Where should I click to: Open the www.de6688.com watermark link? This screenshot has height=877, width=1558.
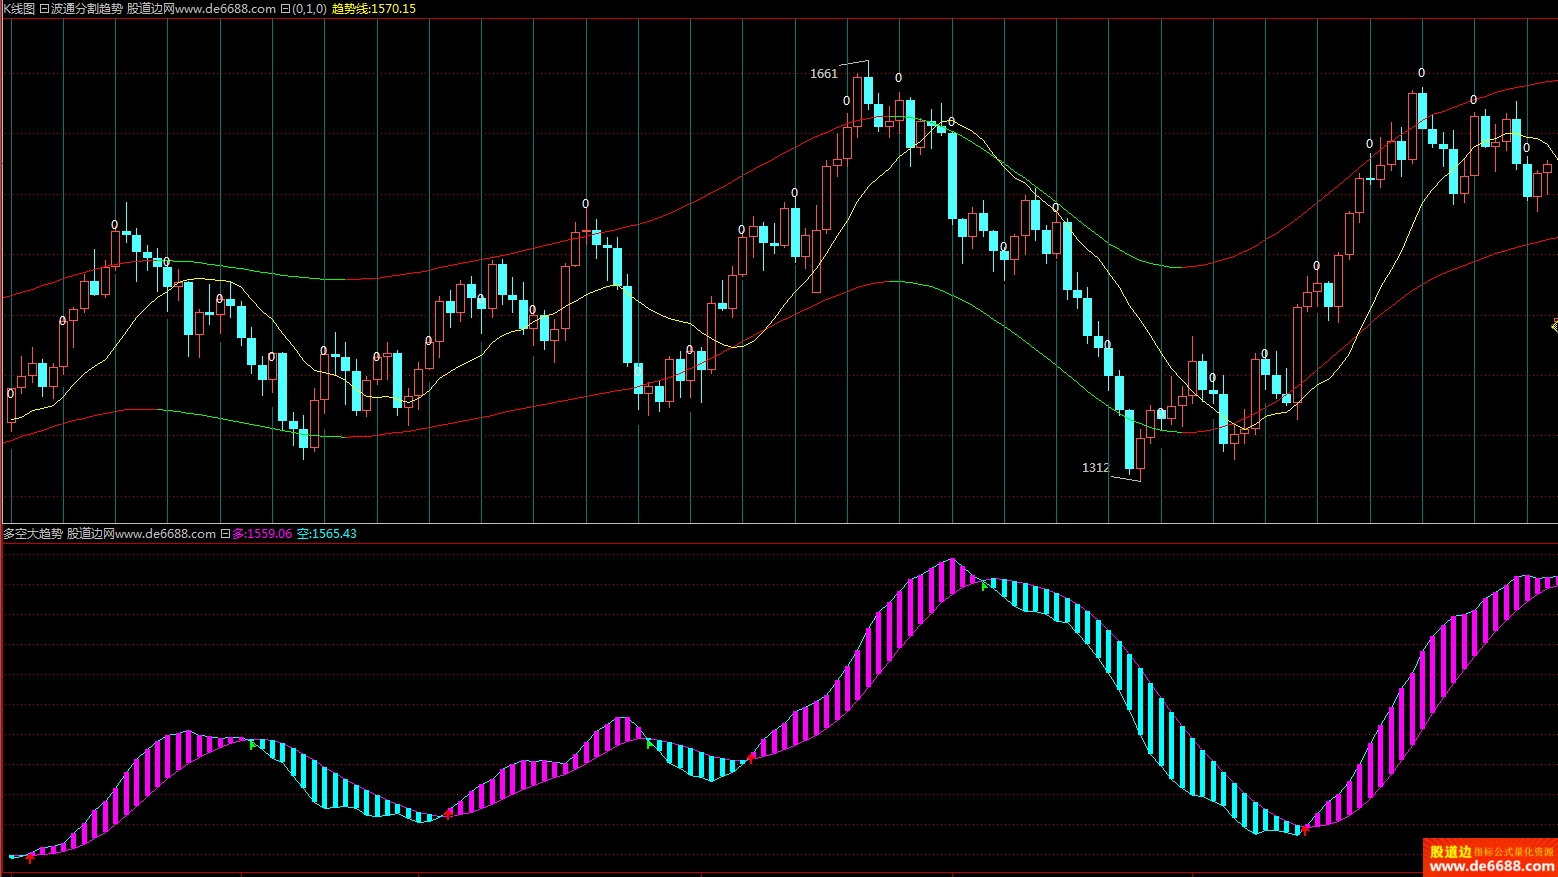click(x=1489, y=866)
